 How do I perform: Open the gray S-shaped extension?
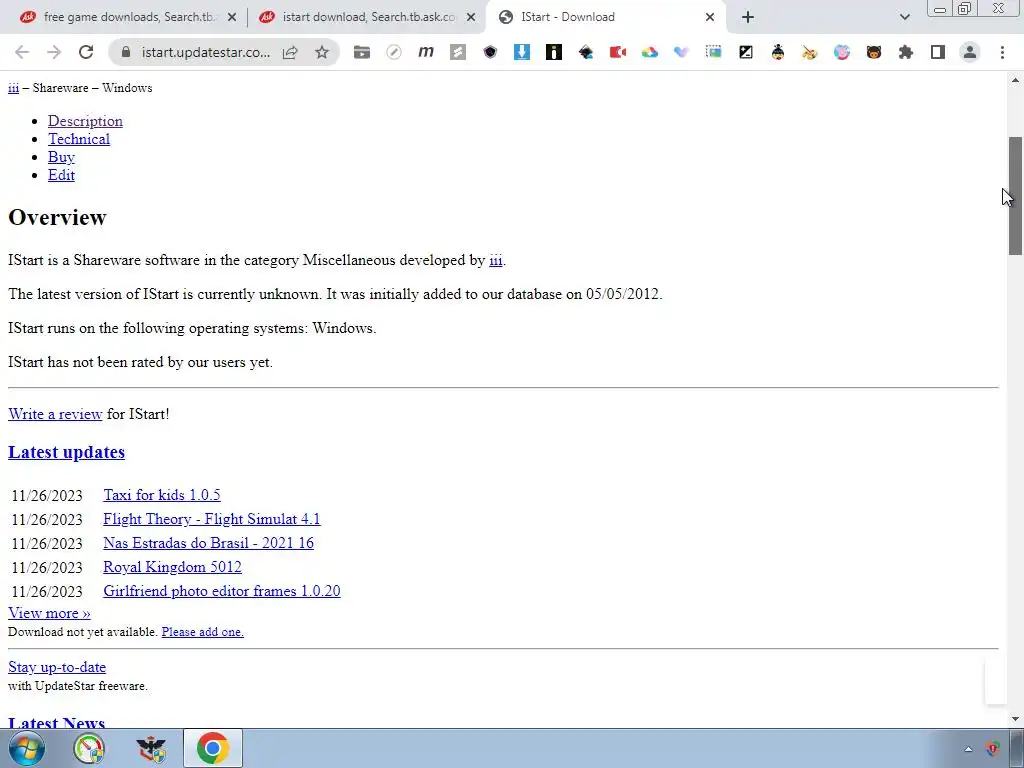458,52
